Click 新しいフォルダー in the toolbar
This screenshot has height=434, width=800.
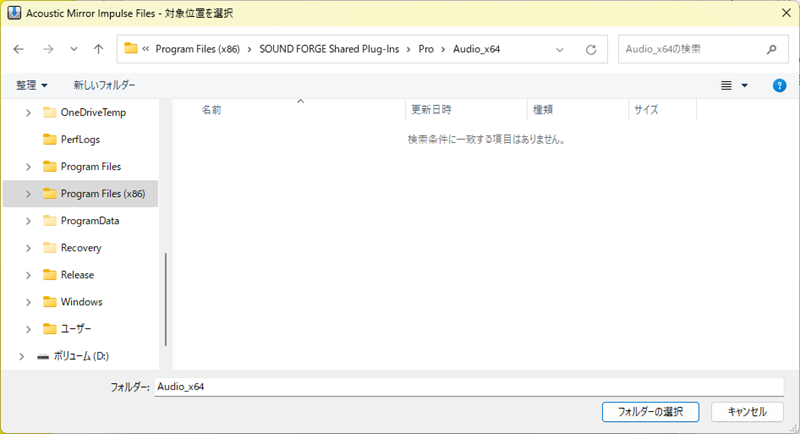click(x=104, y=86)
